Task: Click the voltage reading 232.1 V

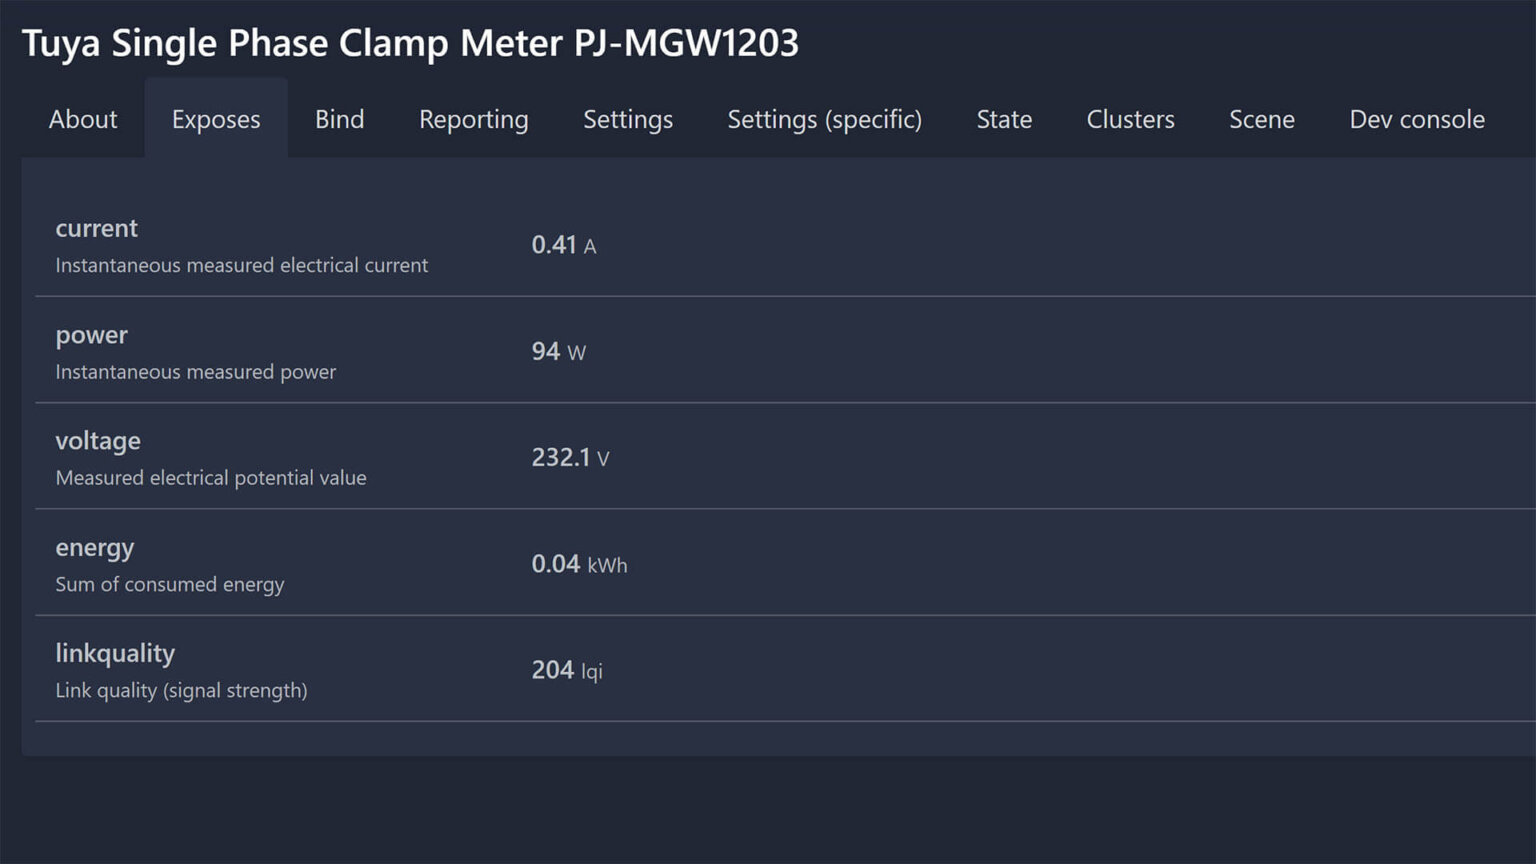Action: point(571,457)
